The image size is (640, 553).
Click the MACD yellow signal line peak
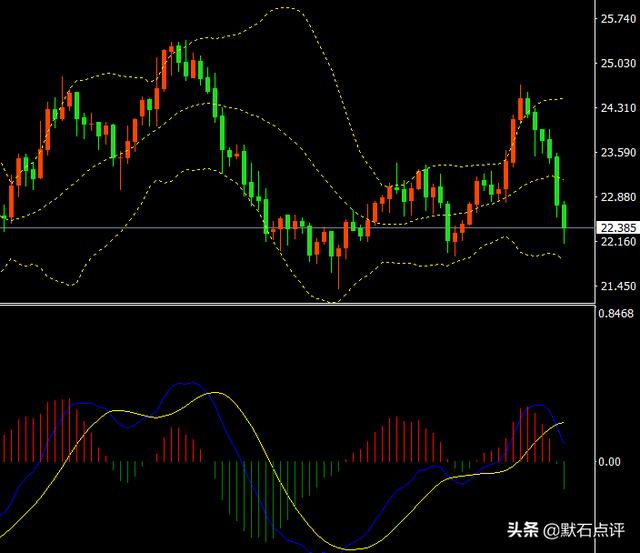tap(212, 394)
